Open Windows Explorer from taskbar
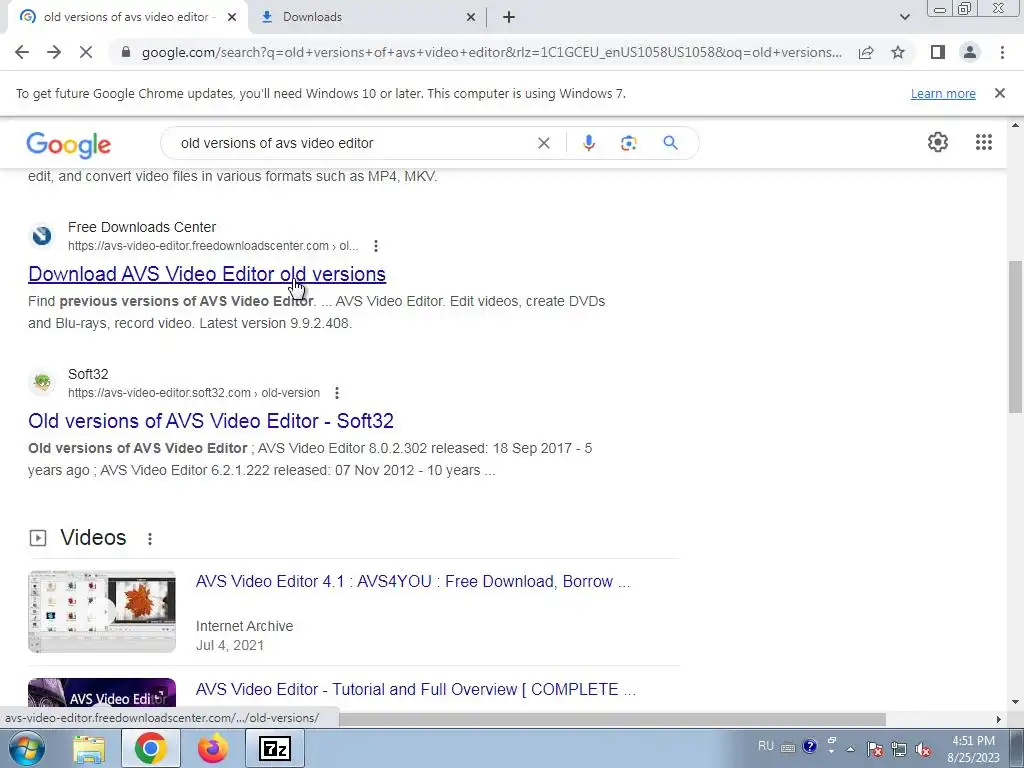The width and height of the screenshot is (1024, 768). pyautogui.click(x=89, y=748)
